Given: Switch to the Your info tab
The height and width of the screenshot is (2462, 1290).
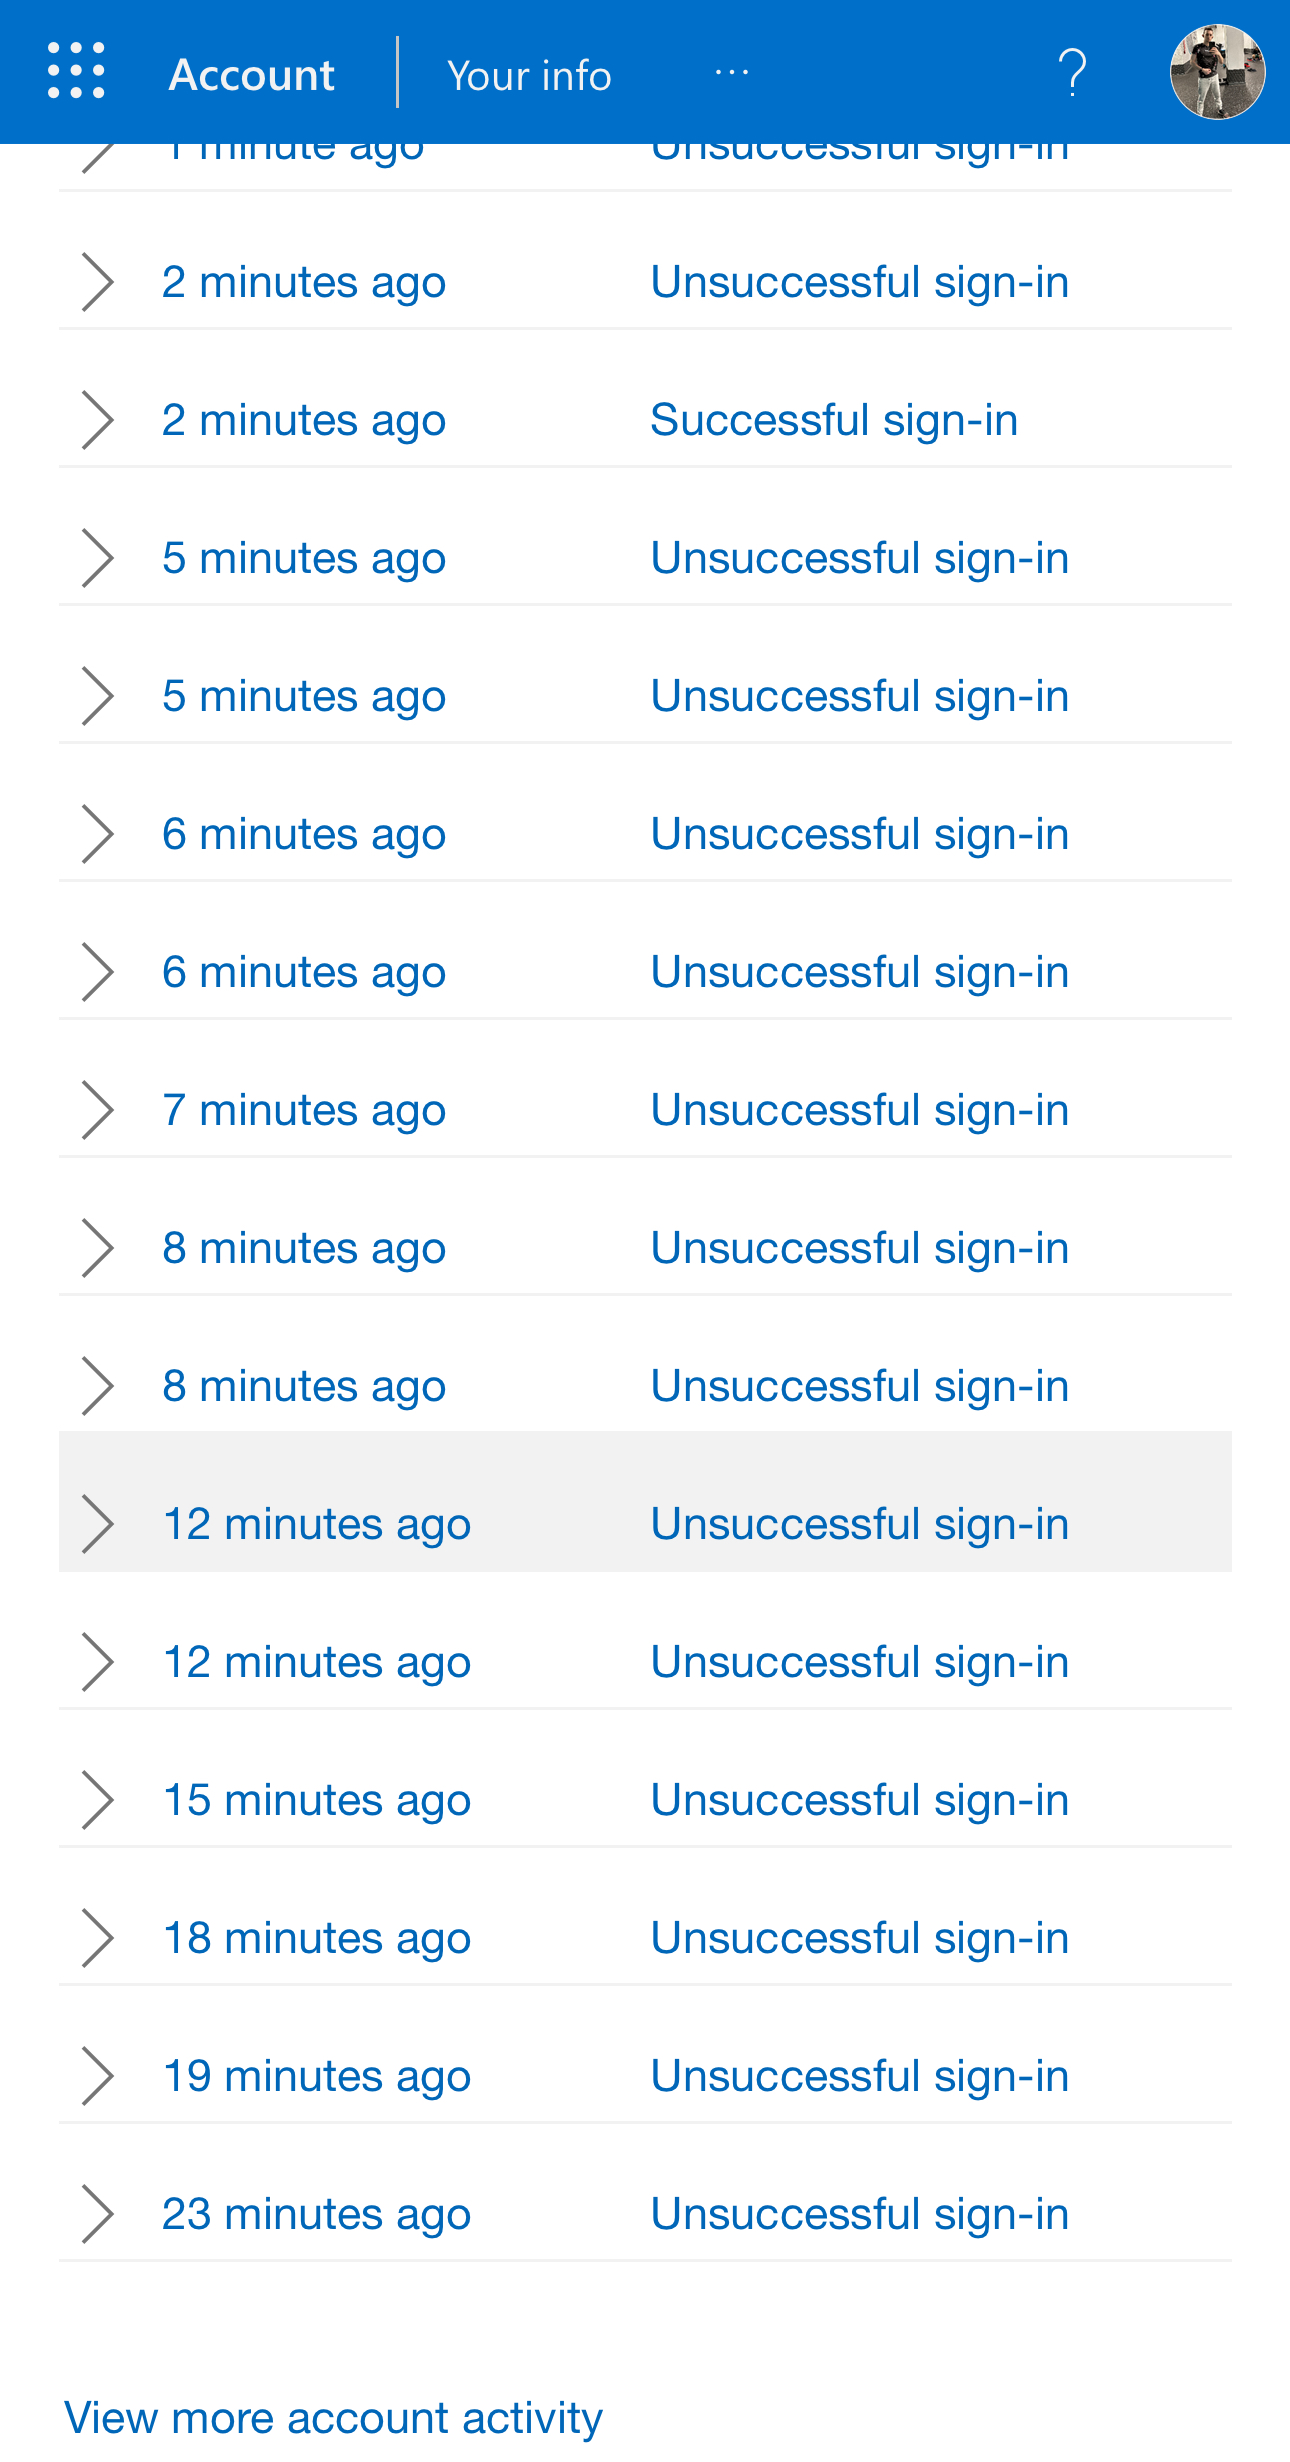Looking at the screenshot, I should pyautogui.click(x=529, y=75).
